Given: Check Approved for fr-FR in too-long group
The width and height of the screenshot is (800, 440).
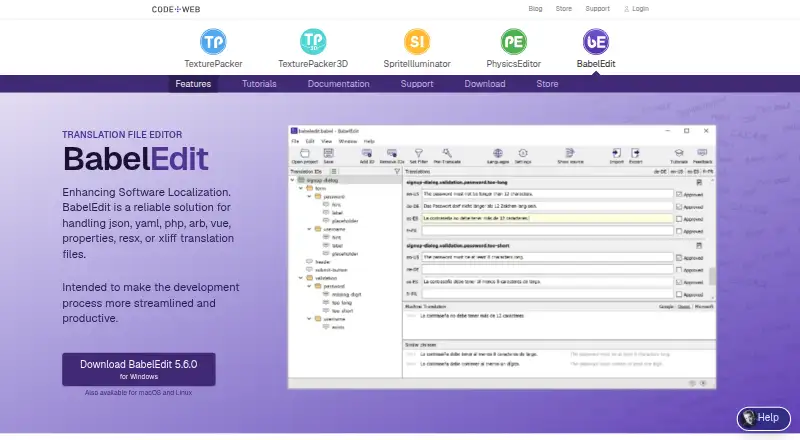Looking at the screenshot, I should [679, 231].
